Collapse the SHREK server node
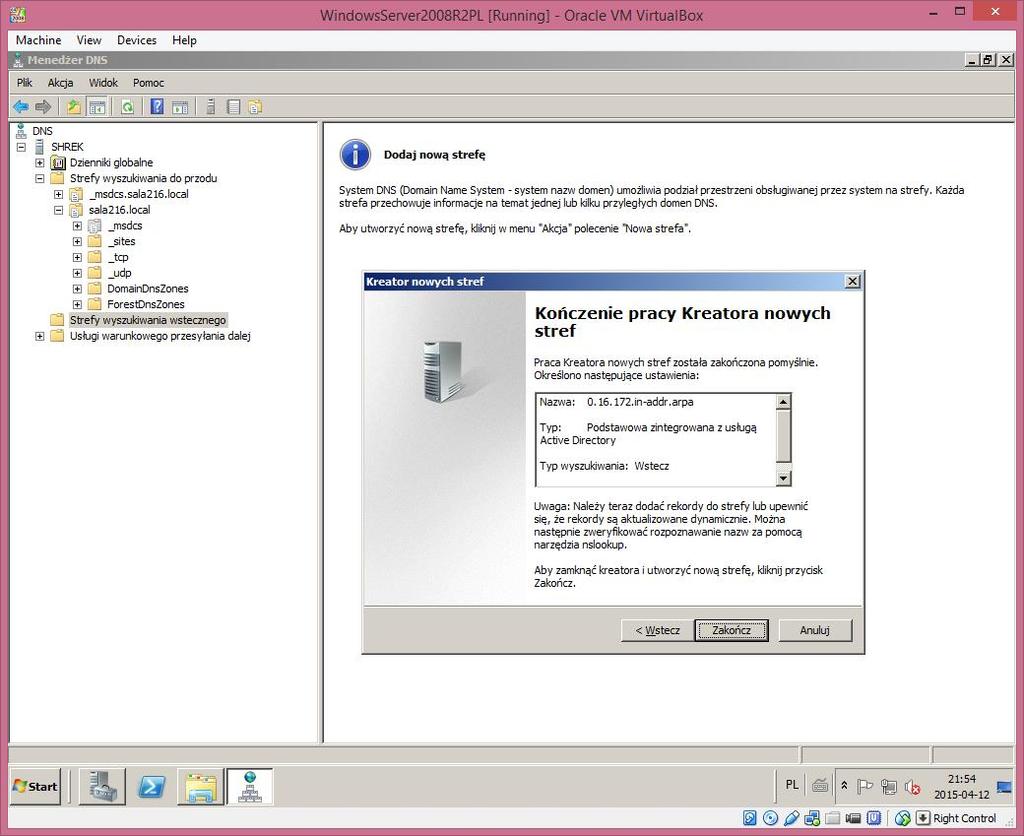This screenshot has width=1024, height=836. [x=21, y=146]
